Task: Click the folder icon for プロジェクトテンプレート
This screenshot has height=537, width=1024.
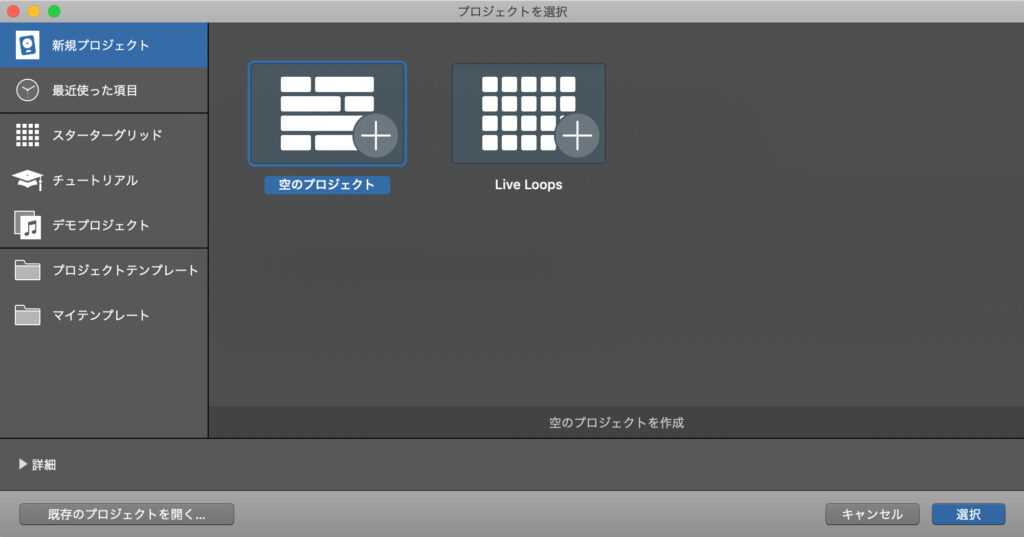Action: coord(27,270)
